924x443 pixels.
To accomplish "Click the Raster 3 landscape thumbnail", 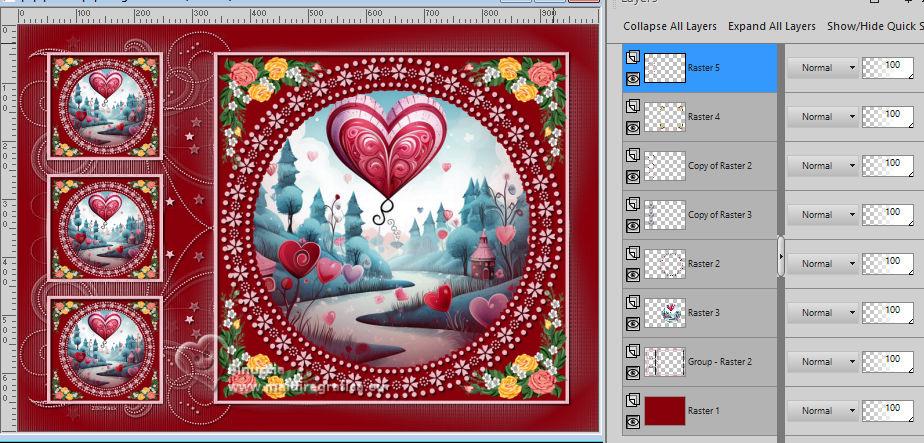I will point(665,312).
